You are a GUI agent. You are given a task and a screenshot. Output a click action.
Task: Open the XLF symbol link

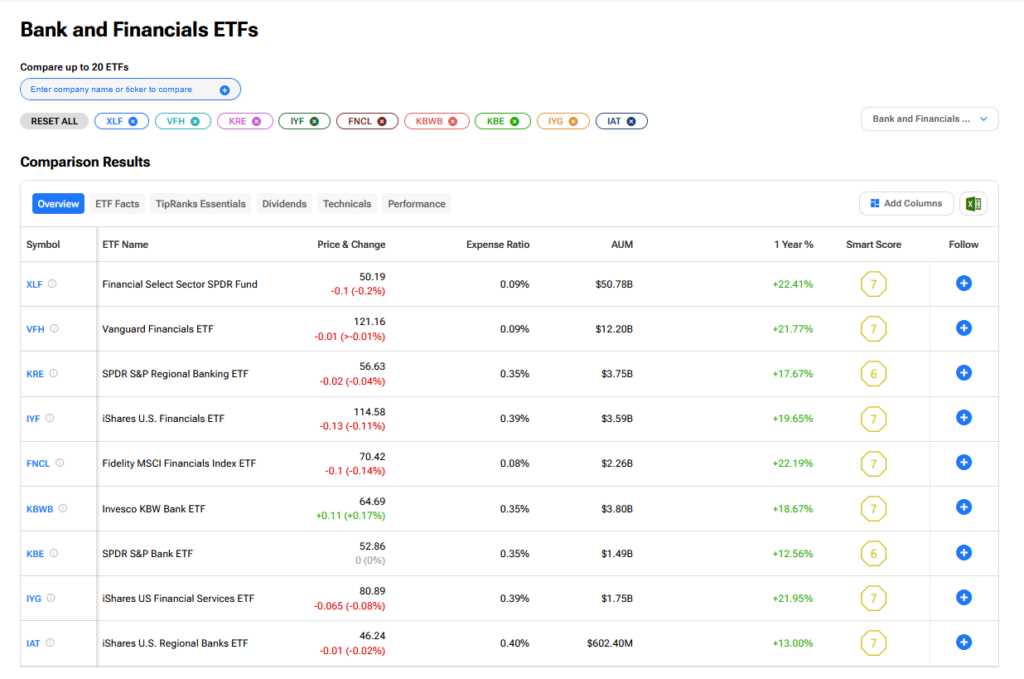(x=34, y=285)
